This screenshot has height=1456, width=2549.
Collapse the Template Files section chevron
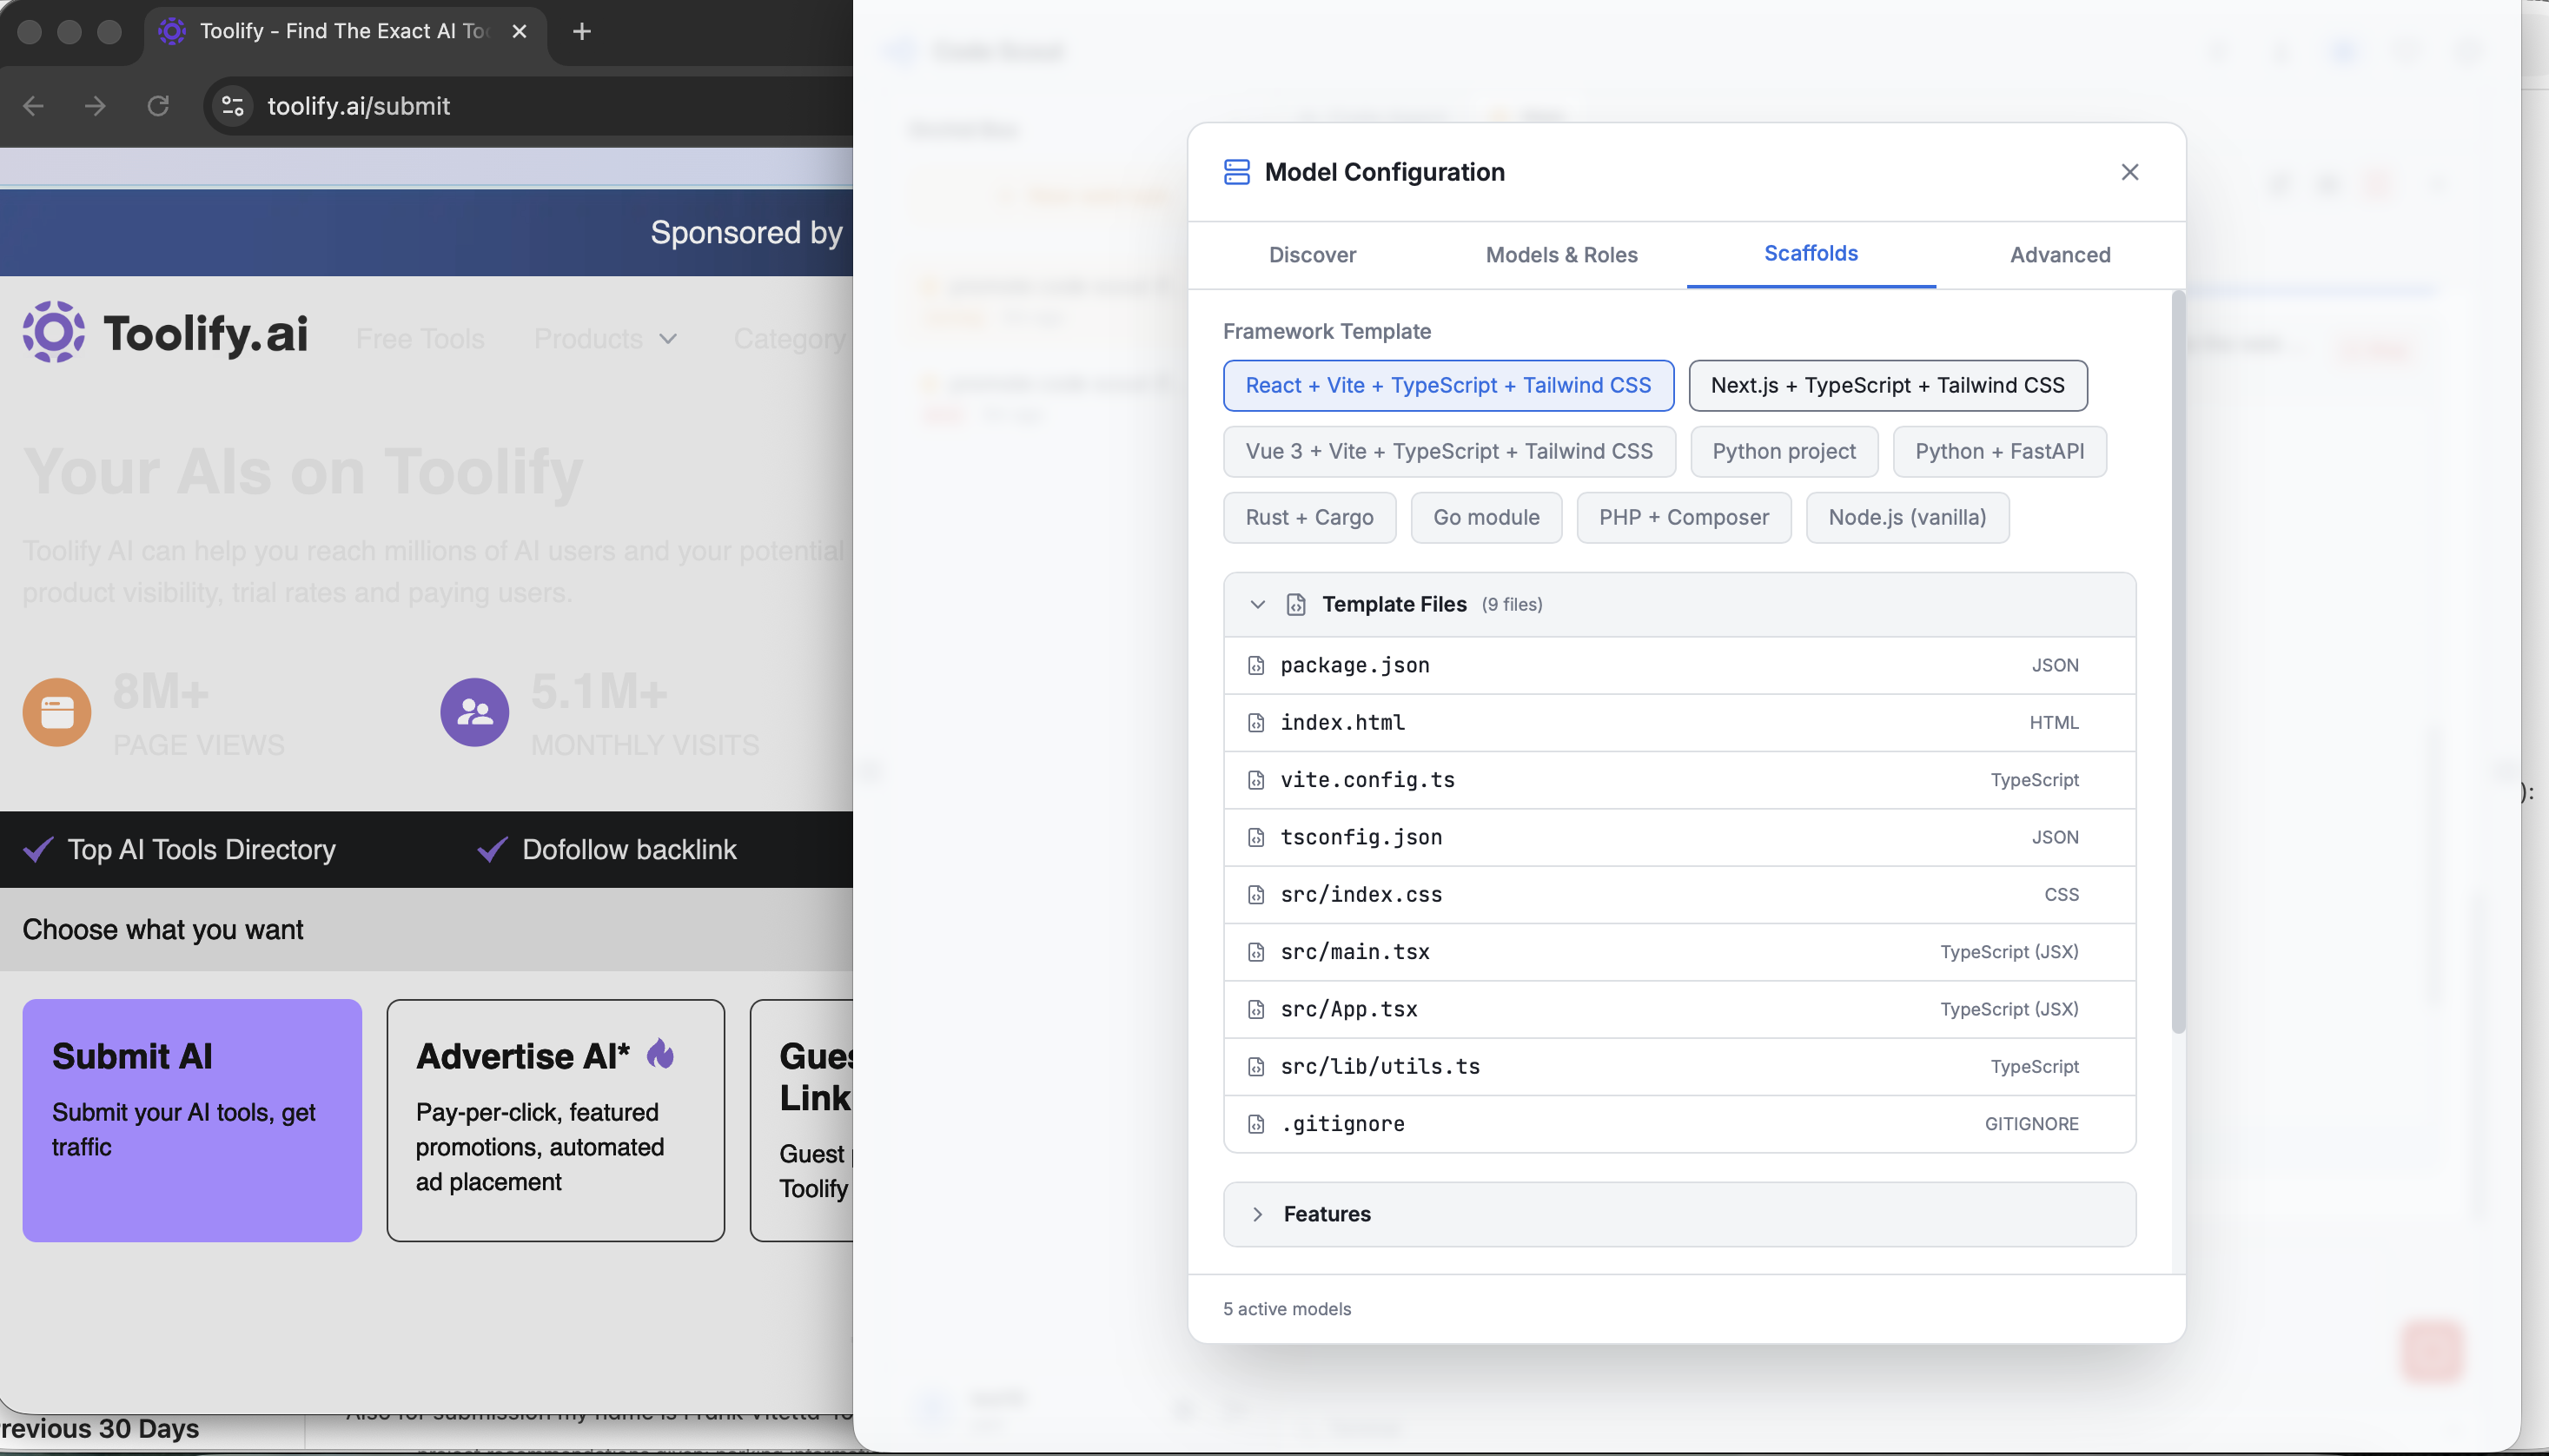[1257, 604]
